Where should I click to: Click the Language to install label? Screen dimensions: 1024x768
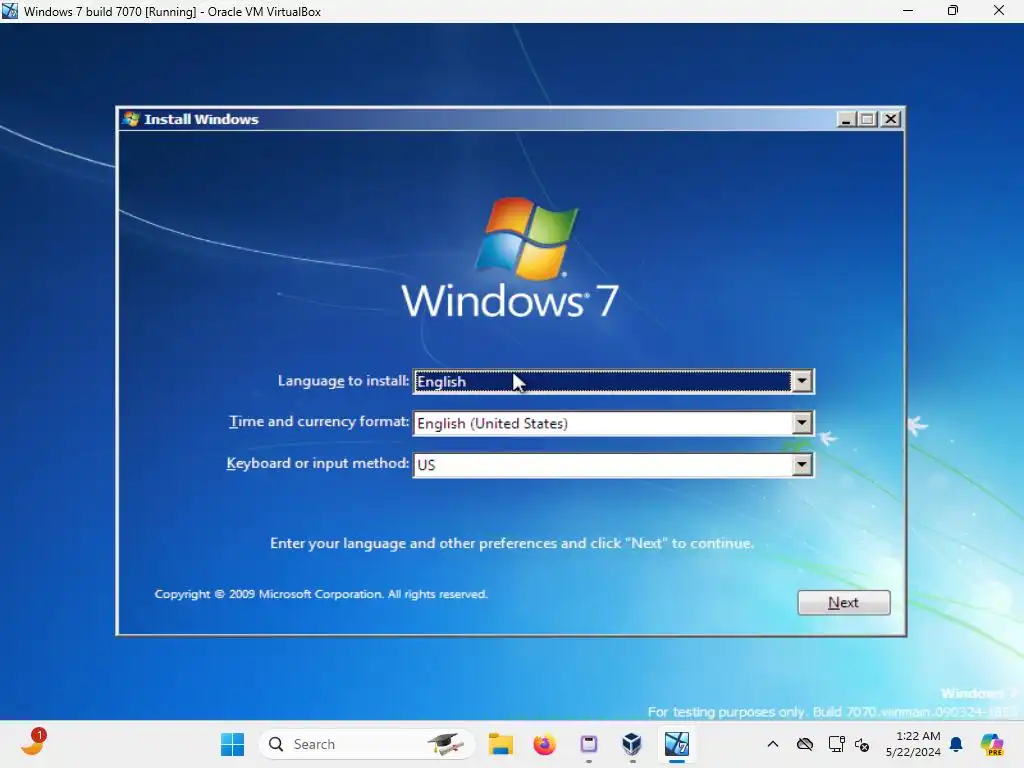[x=344, y=381]
